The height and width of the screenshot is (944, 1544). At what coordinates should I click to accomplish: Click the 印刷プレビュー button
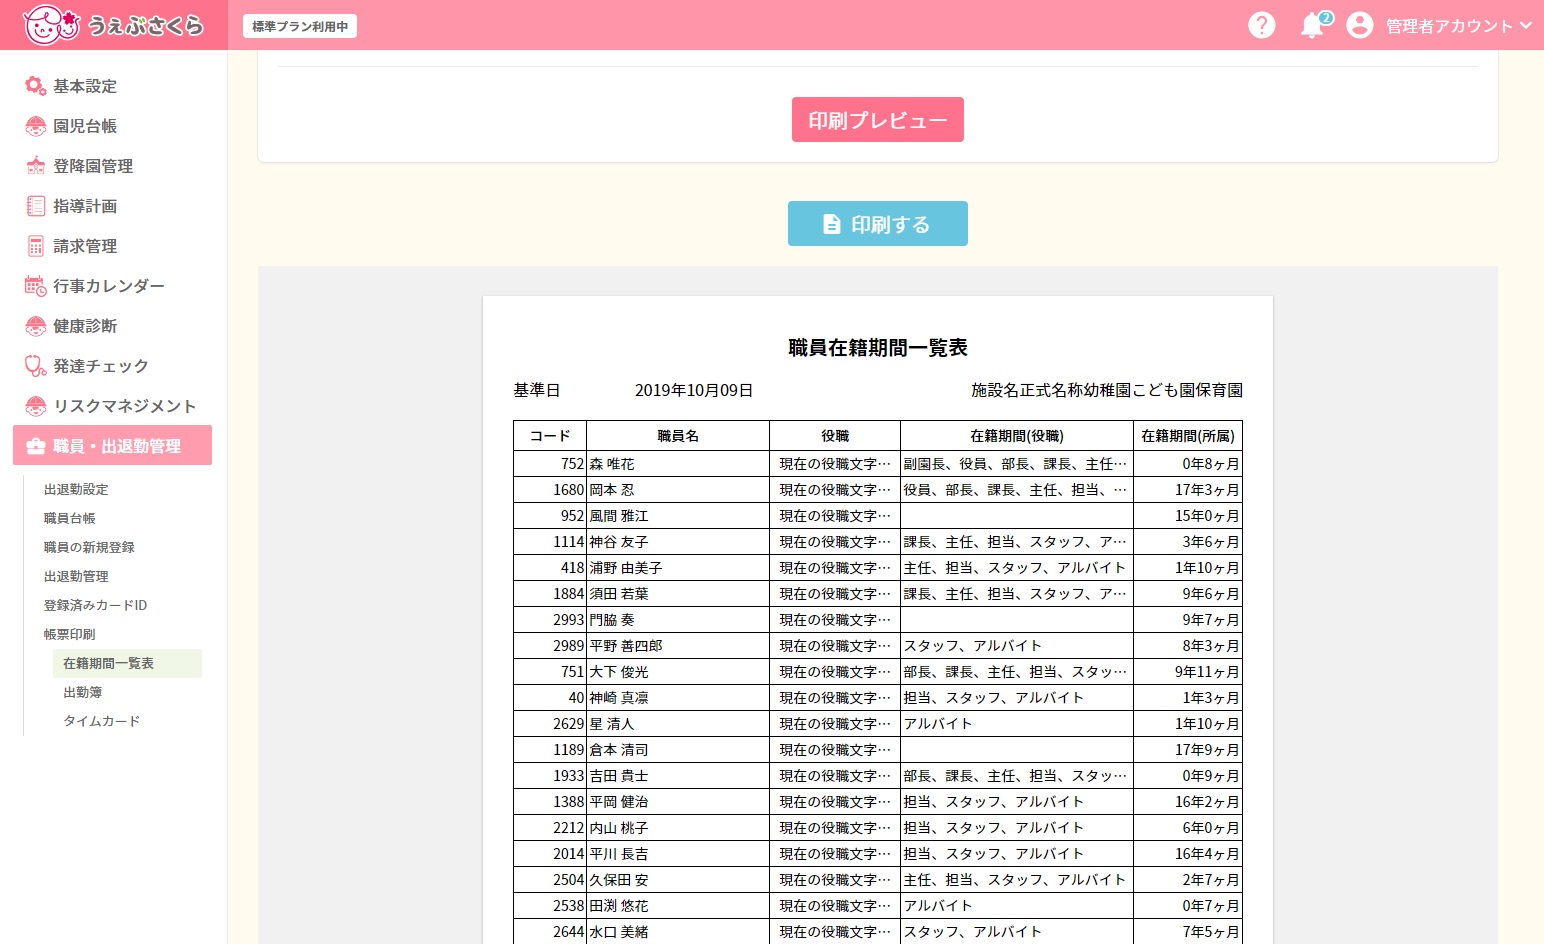[878, 120]
